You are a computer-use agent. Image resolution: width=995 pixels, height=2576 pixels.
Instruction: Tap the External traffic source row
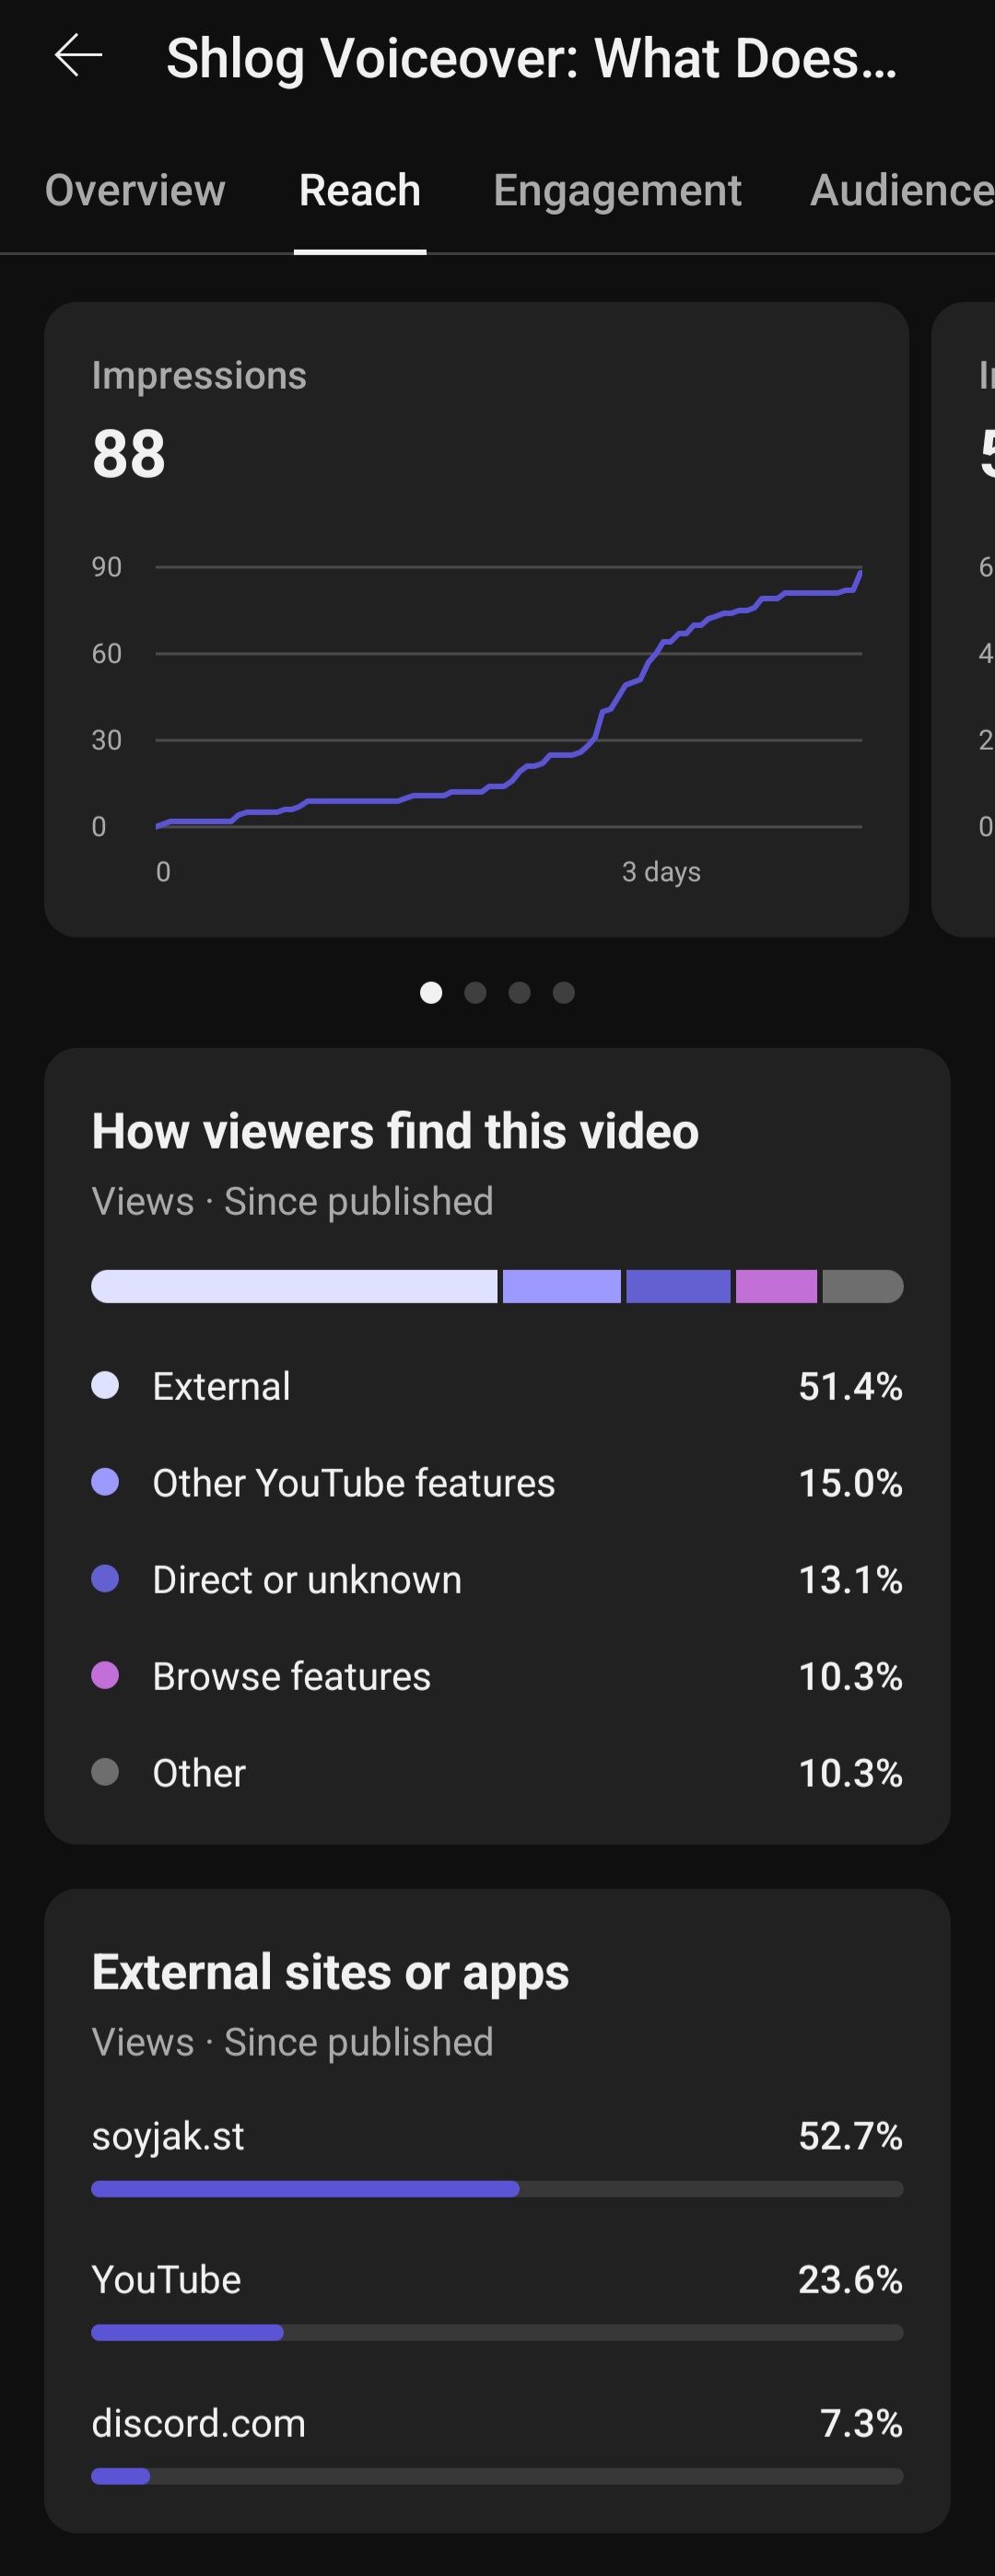click(497, 1386)
